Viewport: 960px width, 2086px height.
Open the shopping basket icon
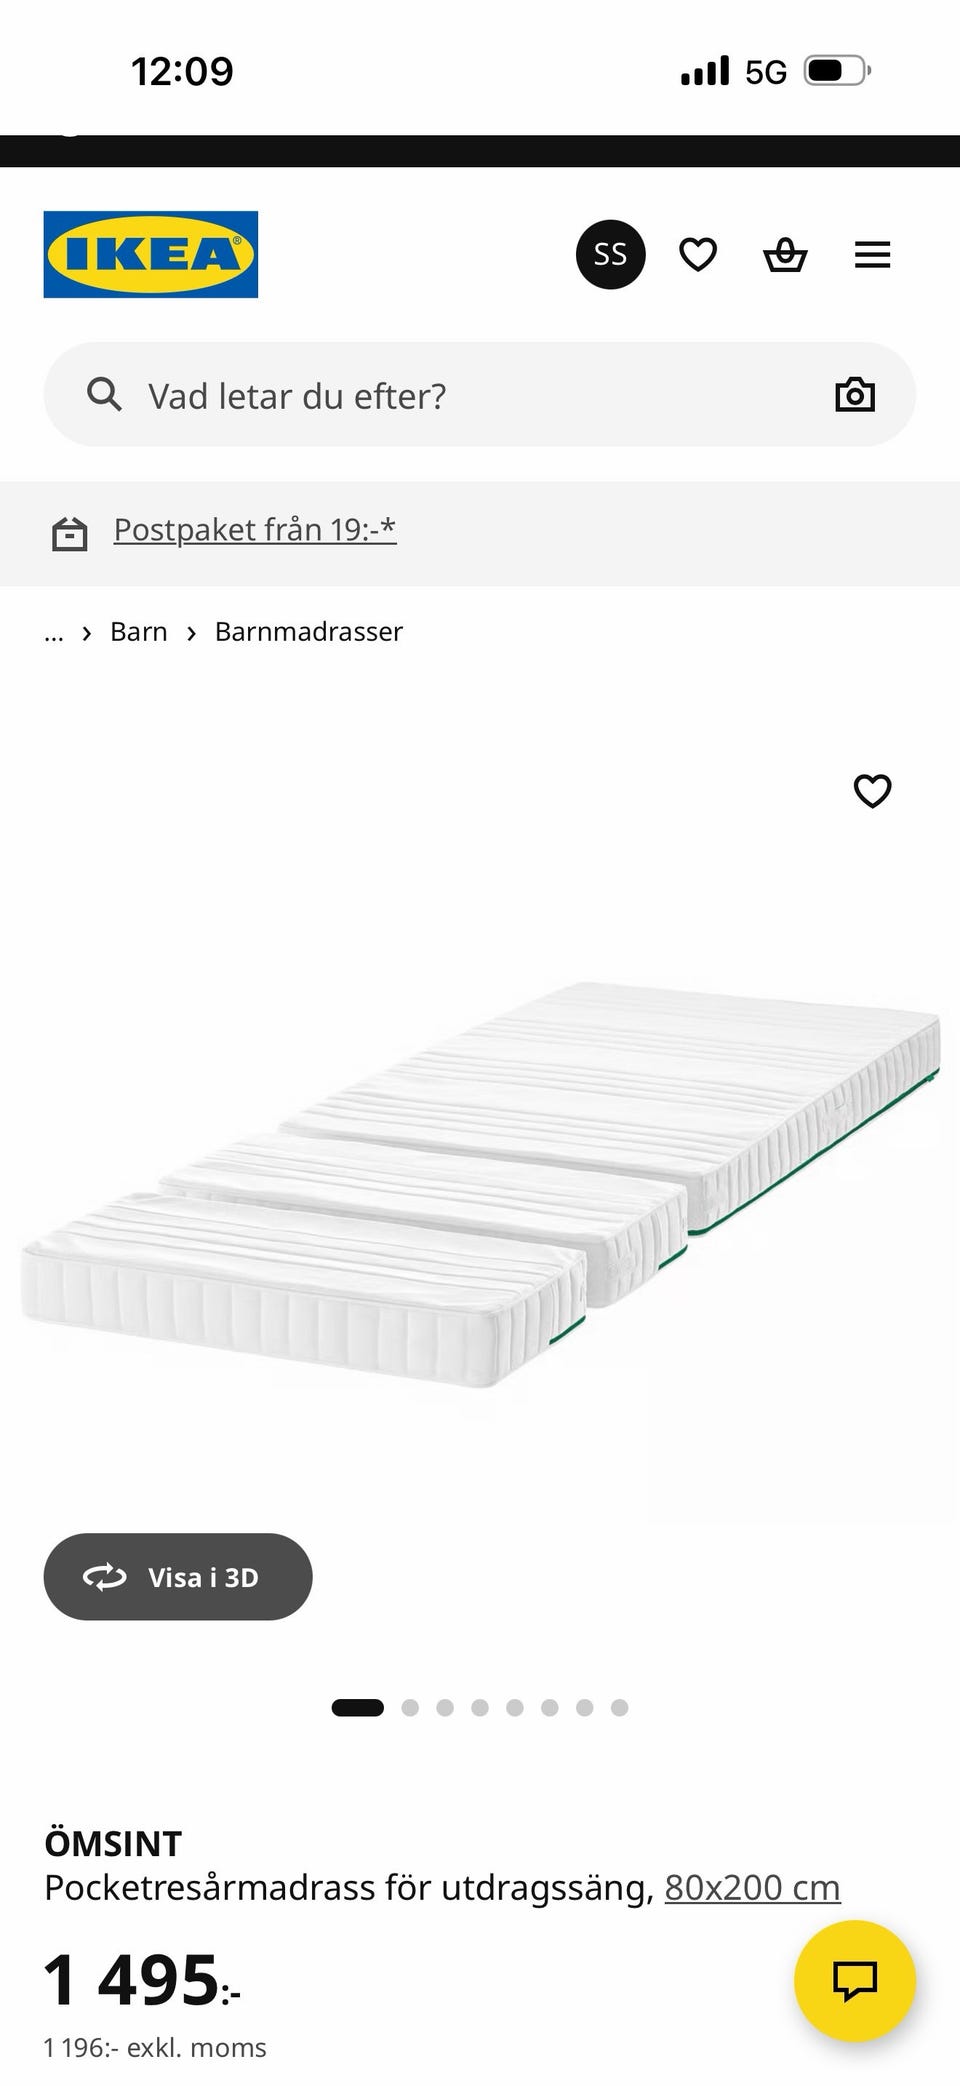pos(785,254)
